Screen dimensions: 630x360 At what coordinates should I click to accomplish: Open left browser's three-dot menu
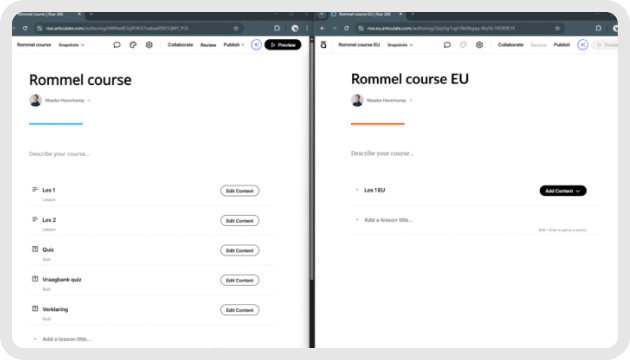307,28
